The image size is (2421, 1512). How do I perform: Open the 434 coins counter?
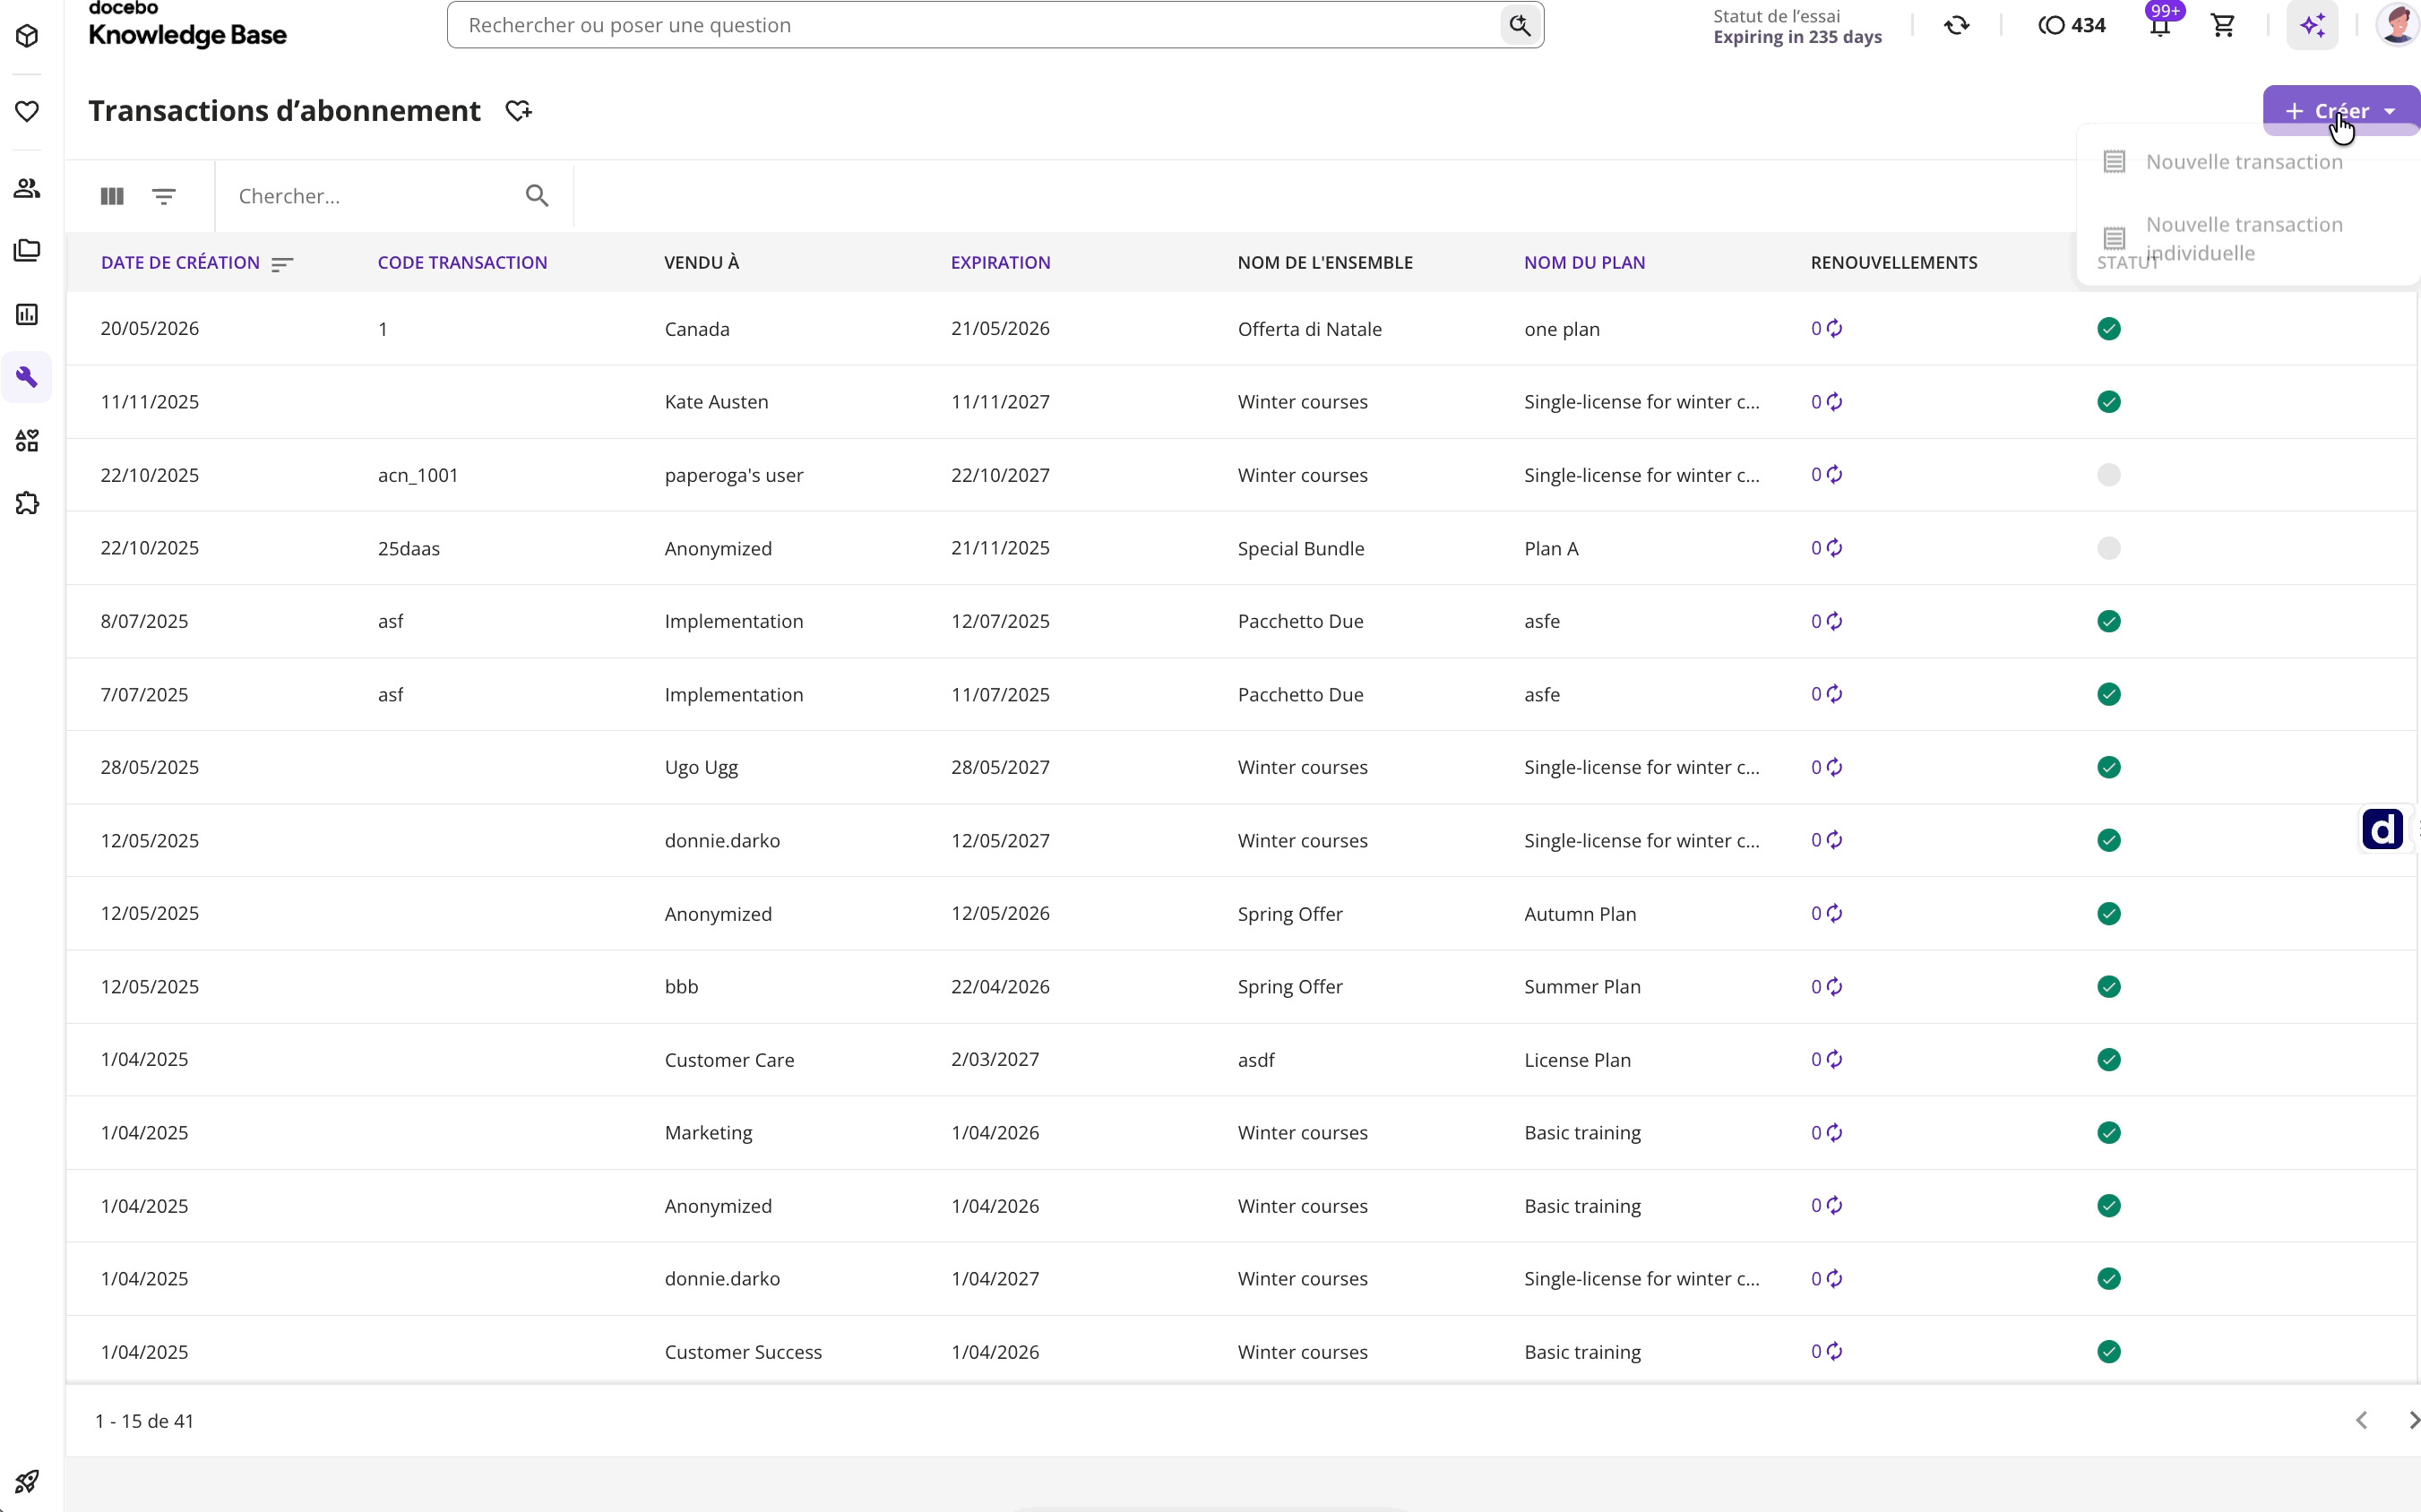tap(2072, 26)
